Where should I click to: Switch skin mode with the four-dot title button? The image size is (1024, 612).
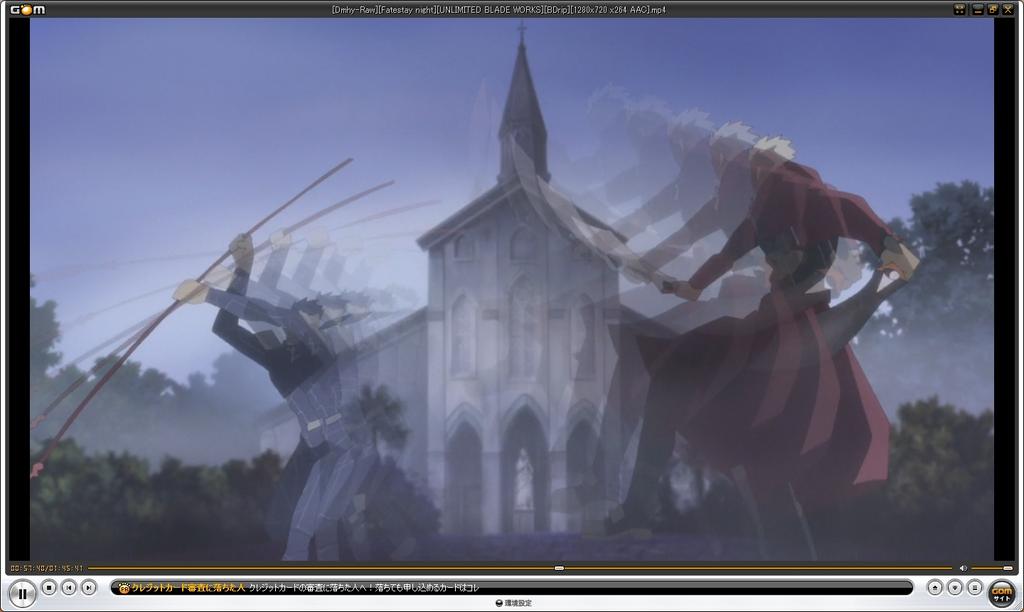point(959,9)
